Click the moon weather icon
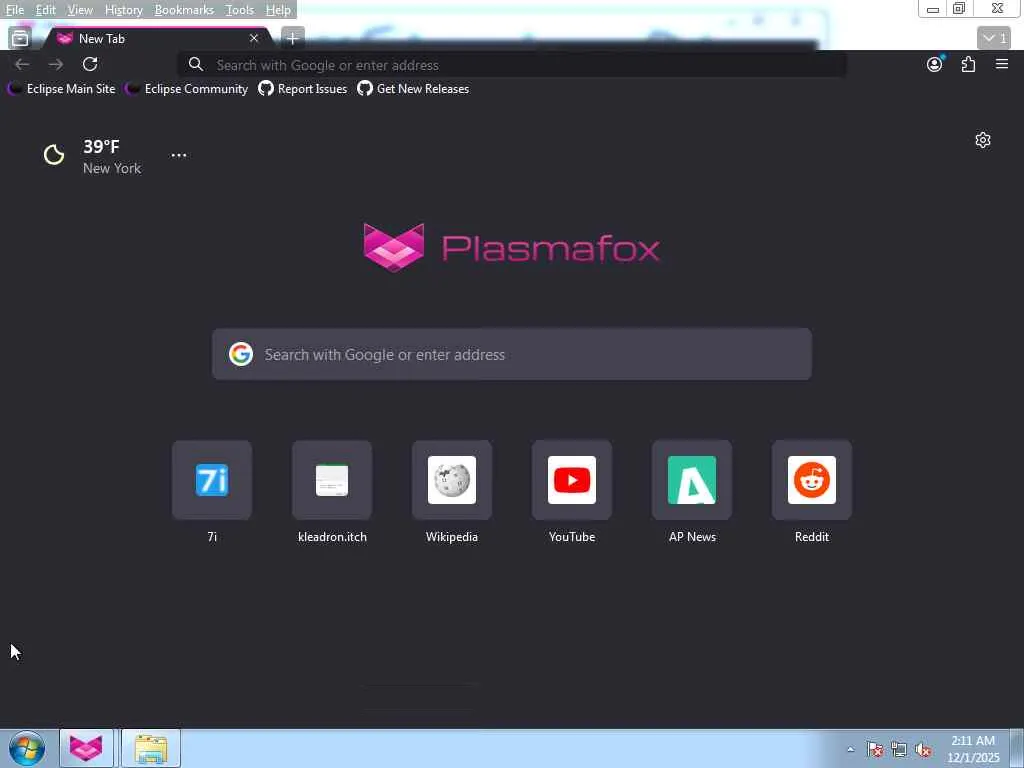The image size is (1024, 768). click(54, 155)
